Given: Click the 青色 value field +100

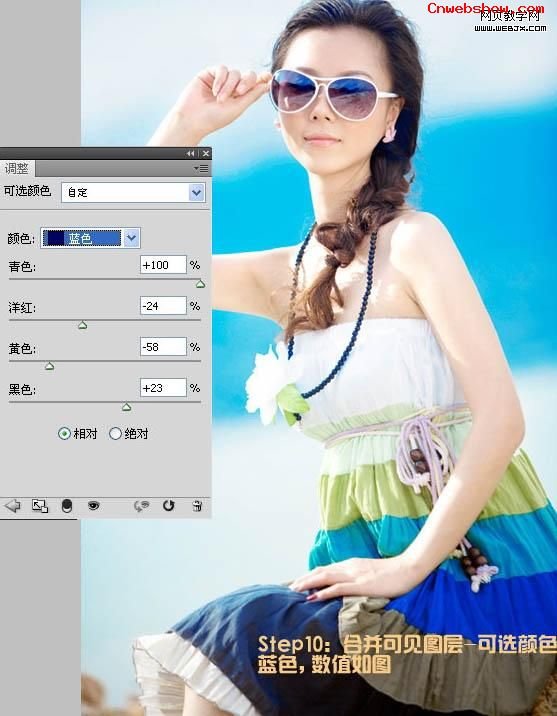Looking at the screenshot, I should click(163, 265).
